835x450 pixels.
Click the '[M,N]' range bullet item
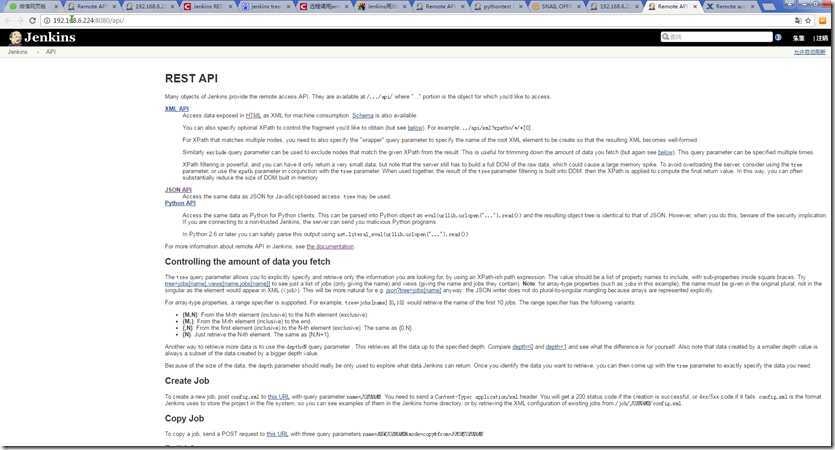point(275,315)
